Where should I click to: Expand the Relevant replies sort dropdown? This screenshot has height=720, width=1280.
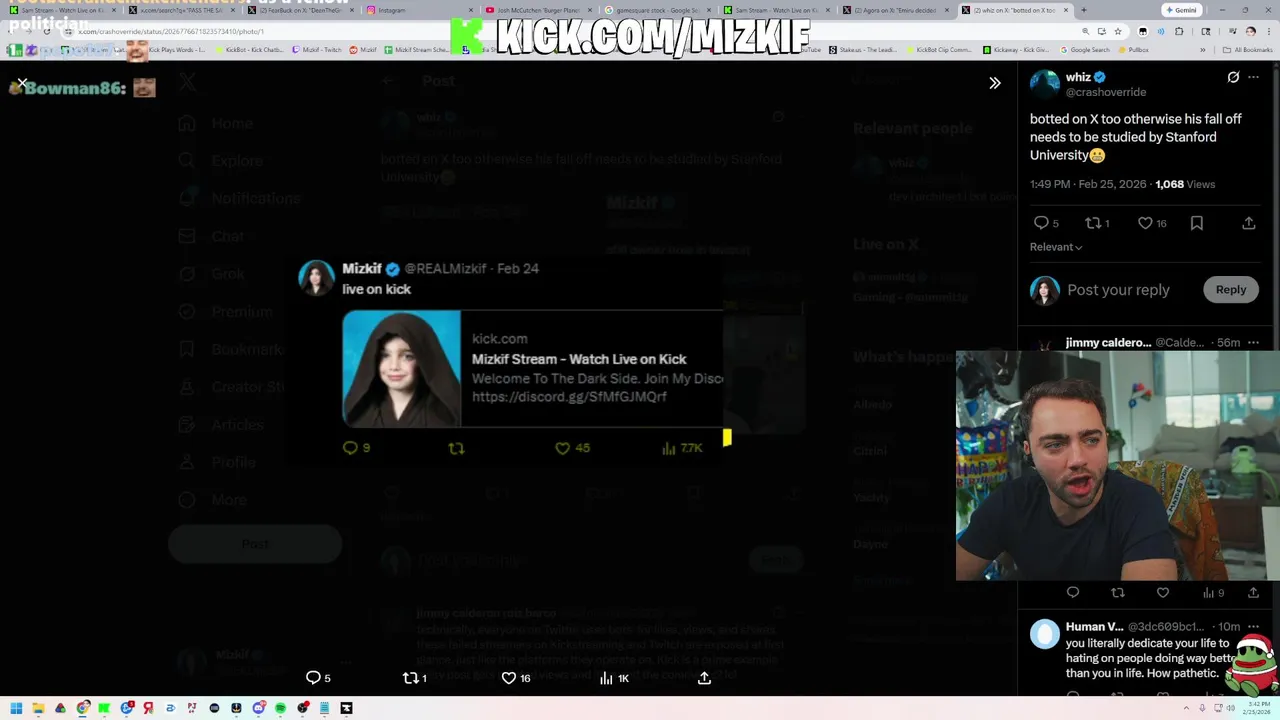pos(1056,247)
